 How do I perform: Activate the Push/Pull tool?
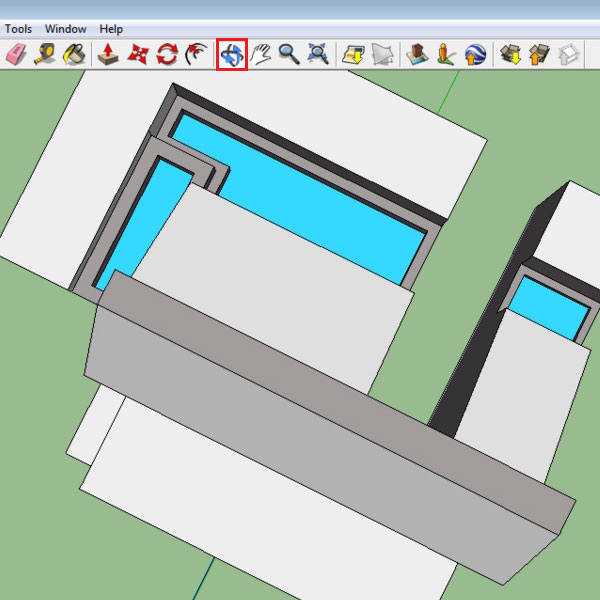pos(108,54)
